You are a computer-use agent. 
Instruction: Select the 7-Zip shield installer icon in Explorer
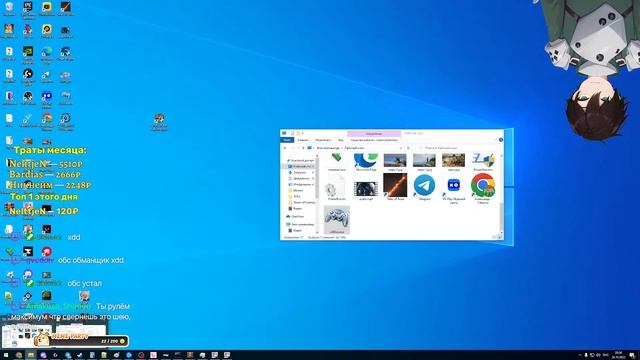[x=483, y=162]
